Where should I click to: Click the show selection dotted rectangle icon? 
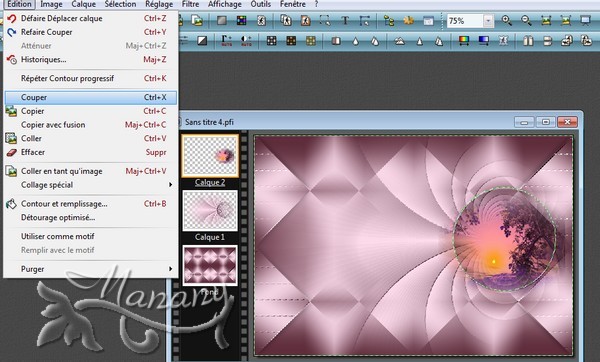pyautogui.click(x=325, y=20)
